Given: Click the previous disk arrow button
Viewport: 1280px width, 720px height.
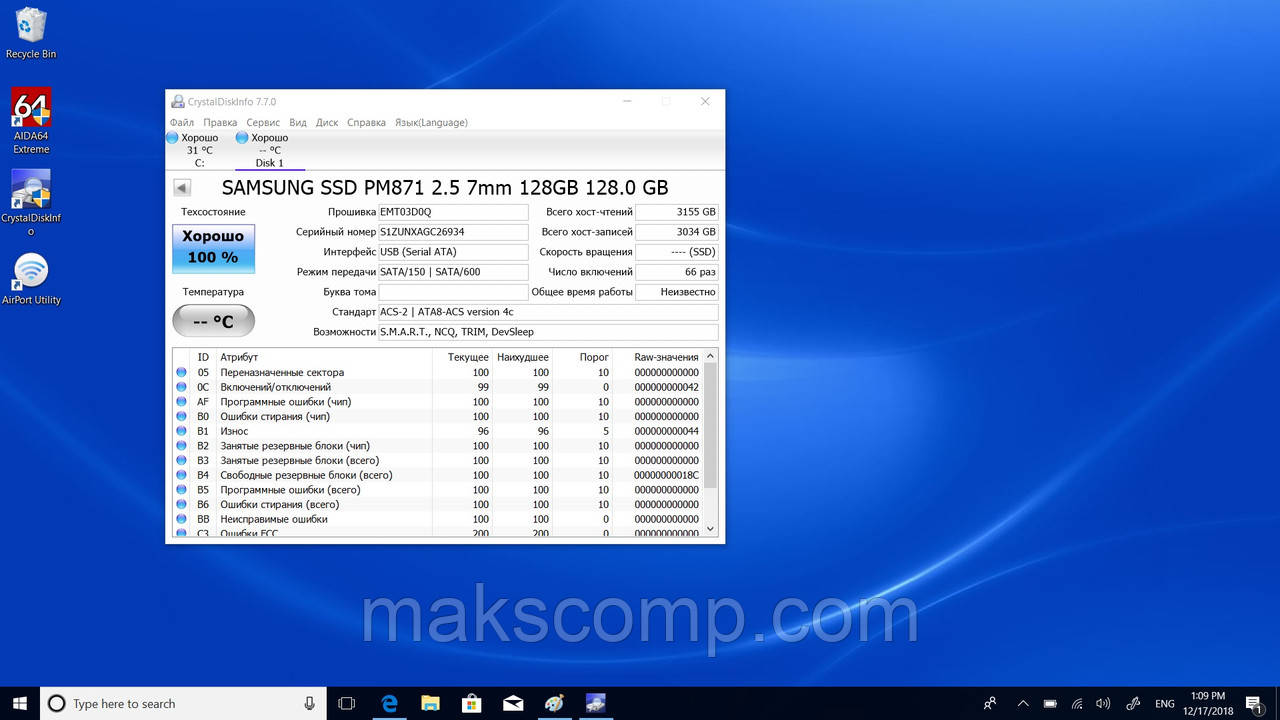Looking at the screenshot, I should (182, 187).
